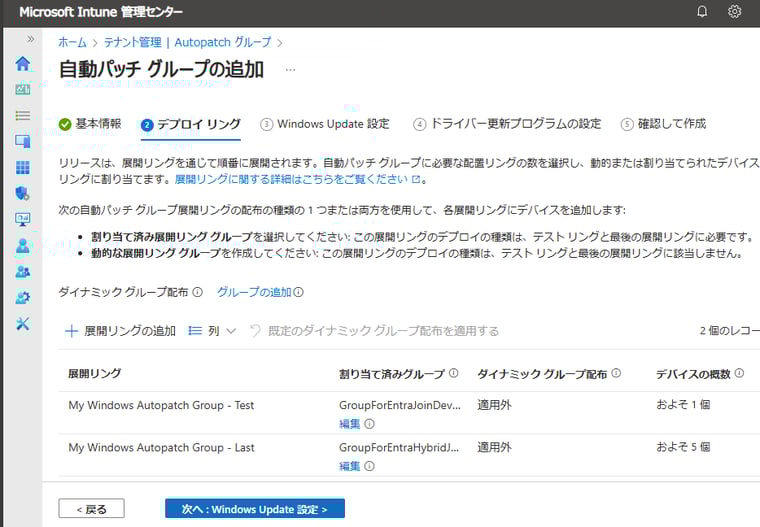Go to 確認して作成 step tab
This screenshot has width=760, height=527.
point(663,124)
